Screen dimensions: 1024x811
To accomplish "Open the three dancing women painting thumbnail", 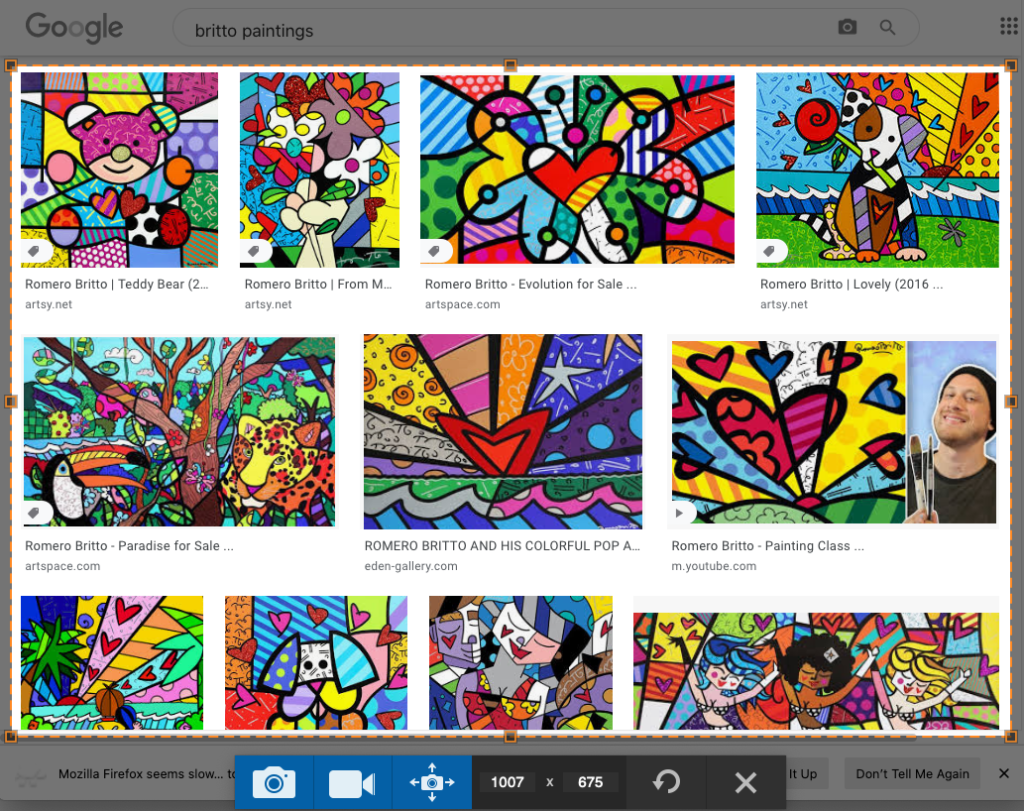I will tap(816, 671).
